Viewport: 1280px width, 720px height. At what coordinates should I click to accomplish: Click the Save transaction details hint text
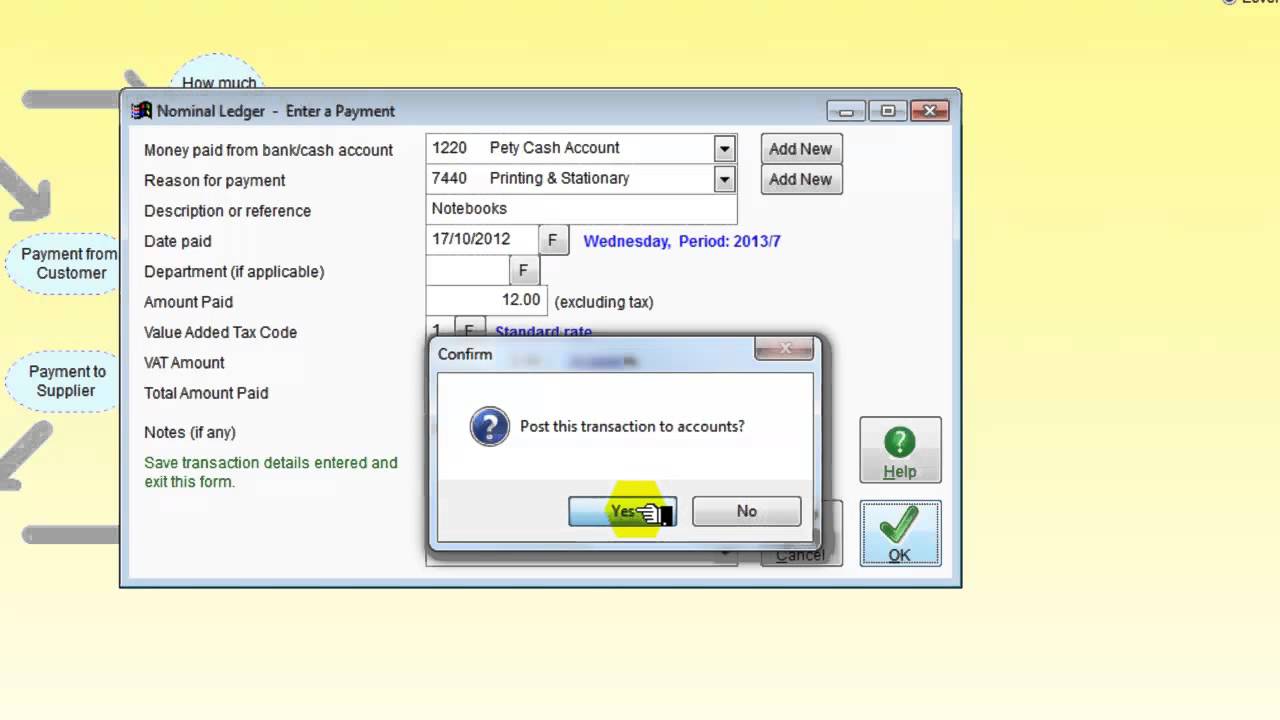(271, 472)
